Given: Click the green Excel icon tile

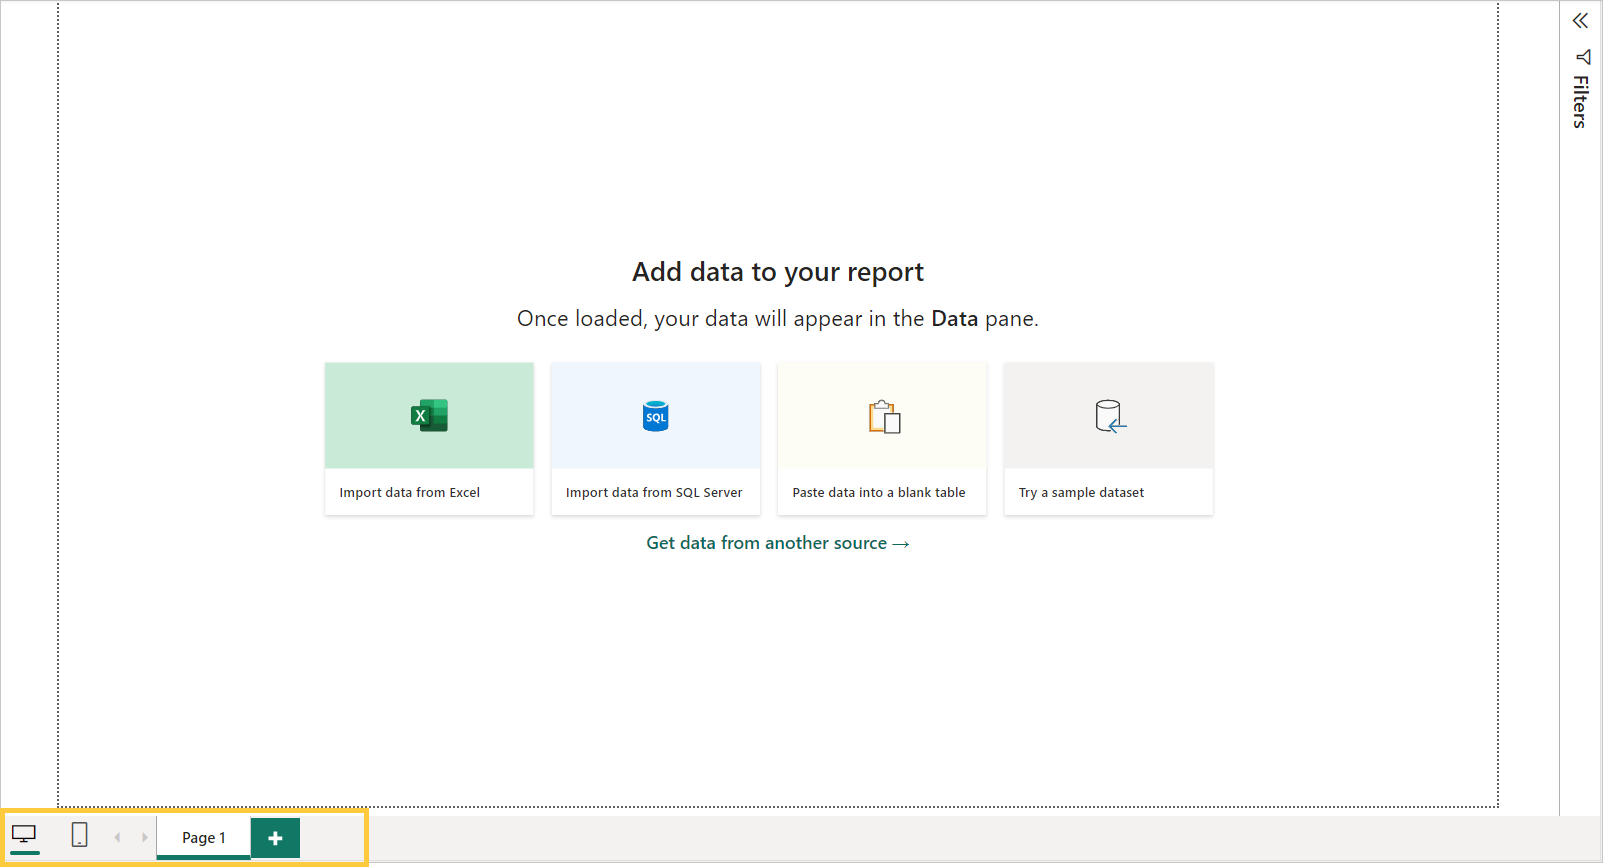Looking at the screenshot, I should 429,415.
